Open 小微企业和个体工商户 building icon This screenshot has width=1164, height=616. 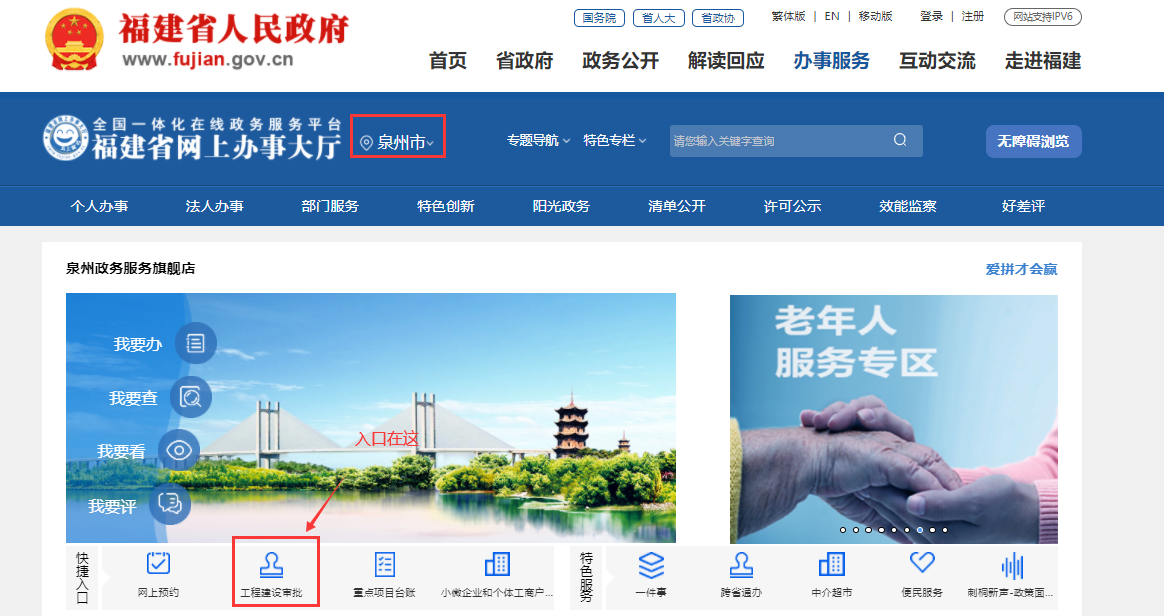click(497, 564)
